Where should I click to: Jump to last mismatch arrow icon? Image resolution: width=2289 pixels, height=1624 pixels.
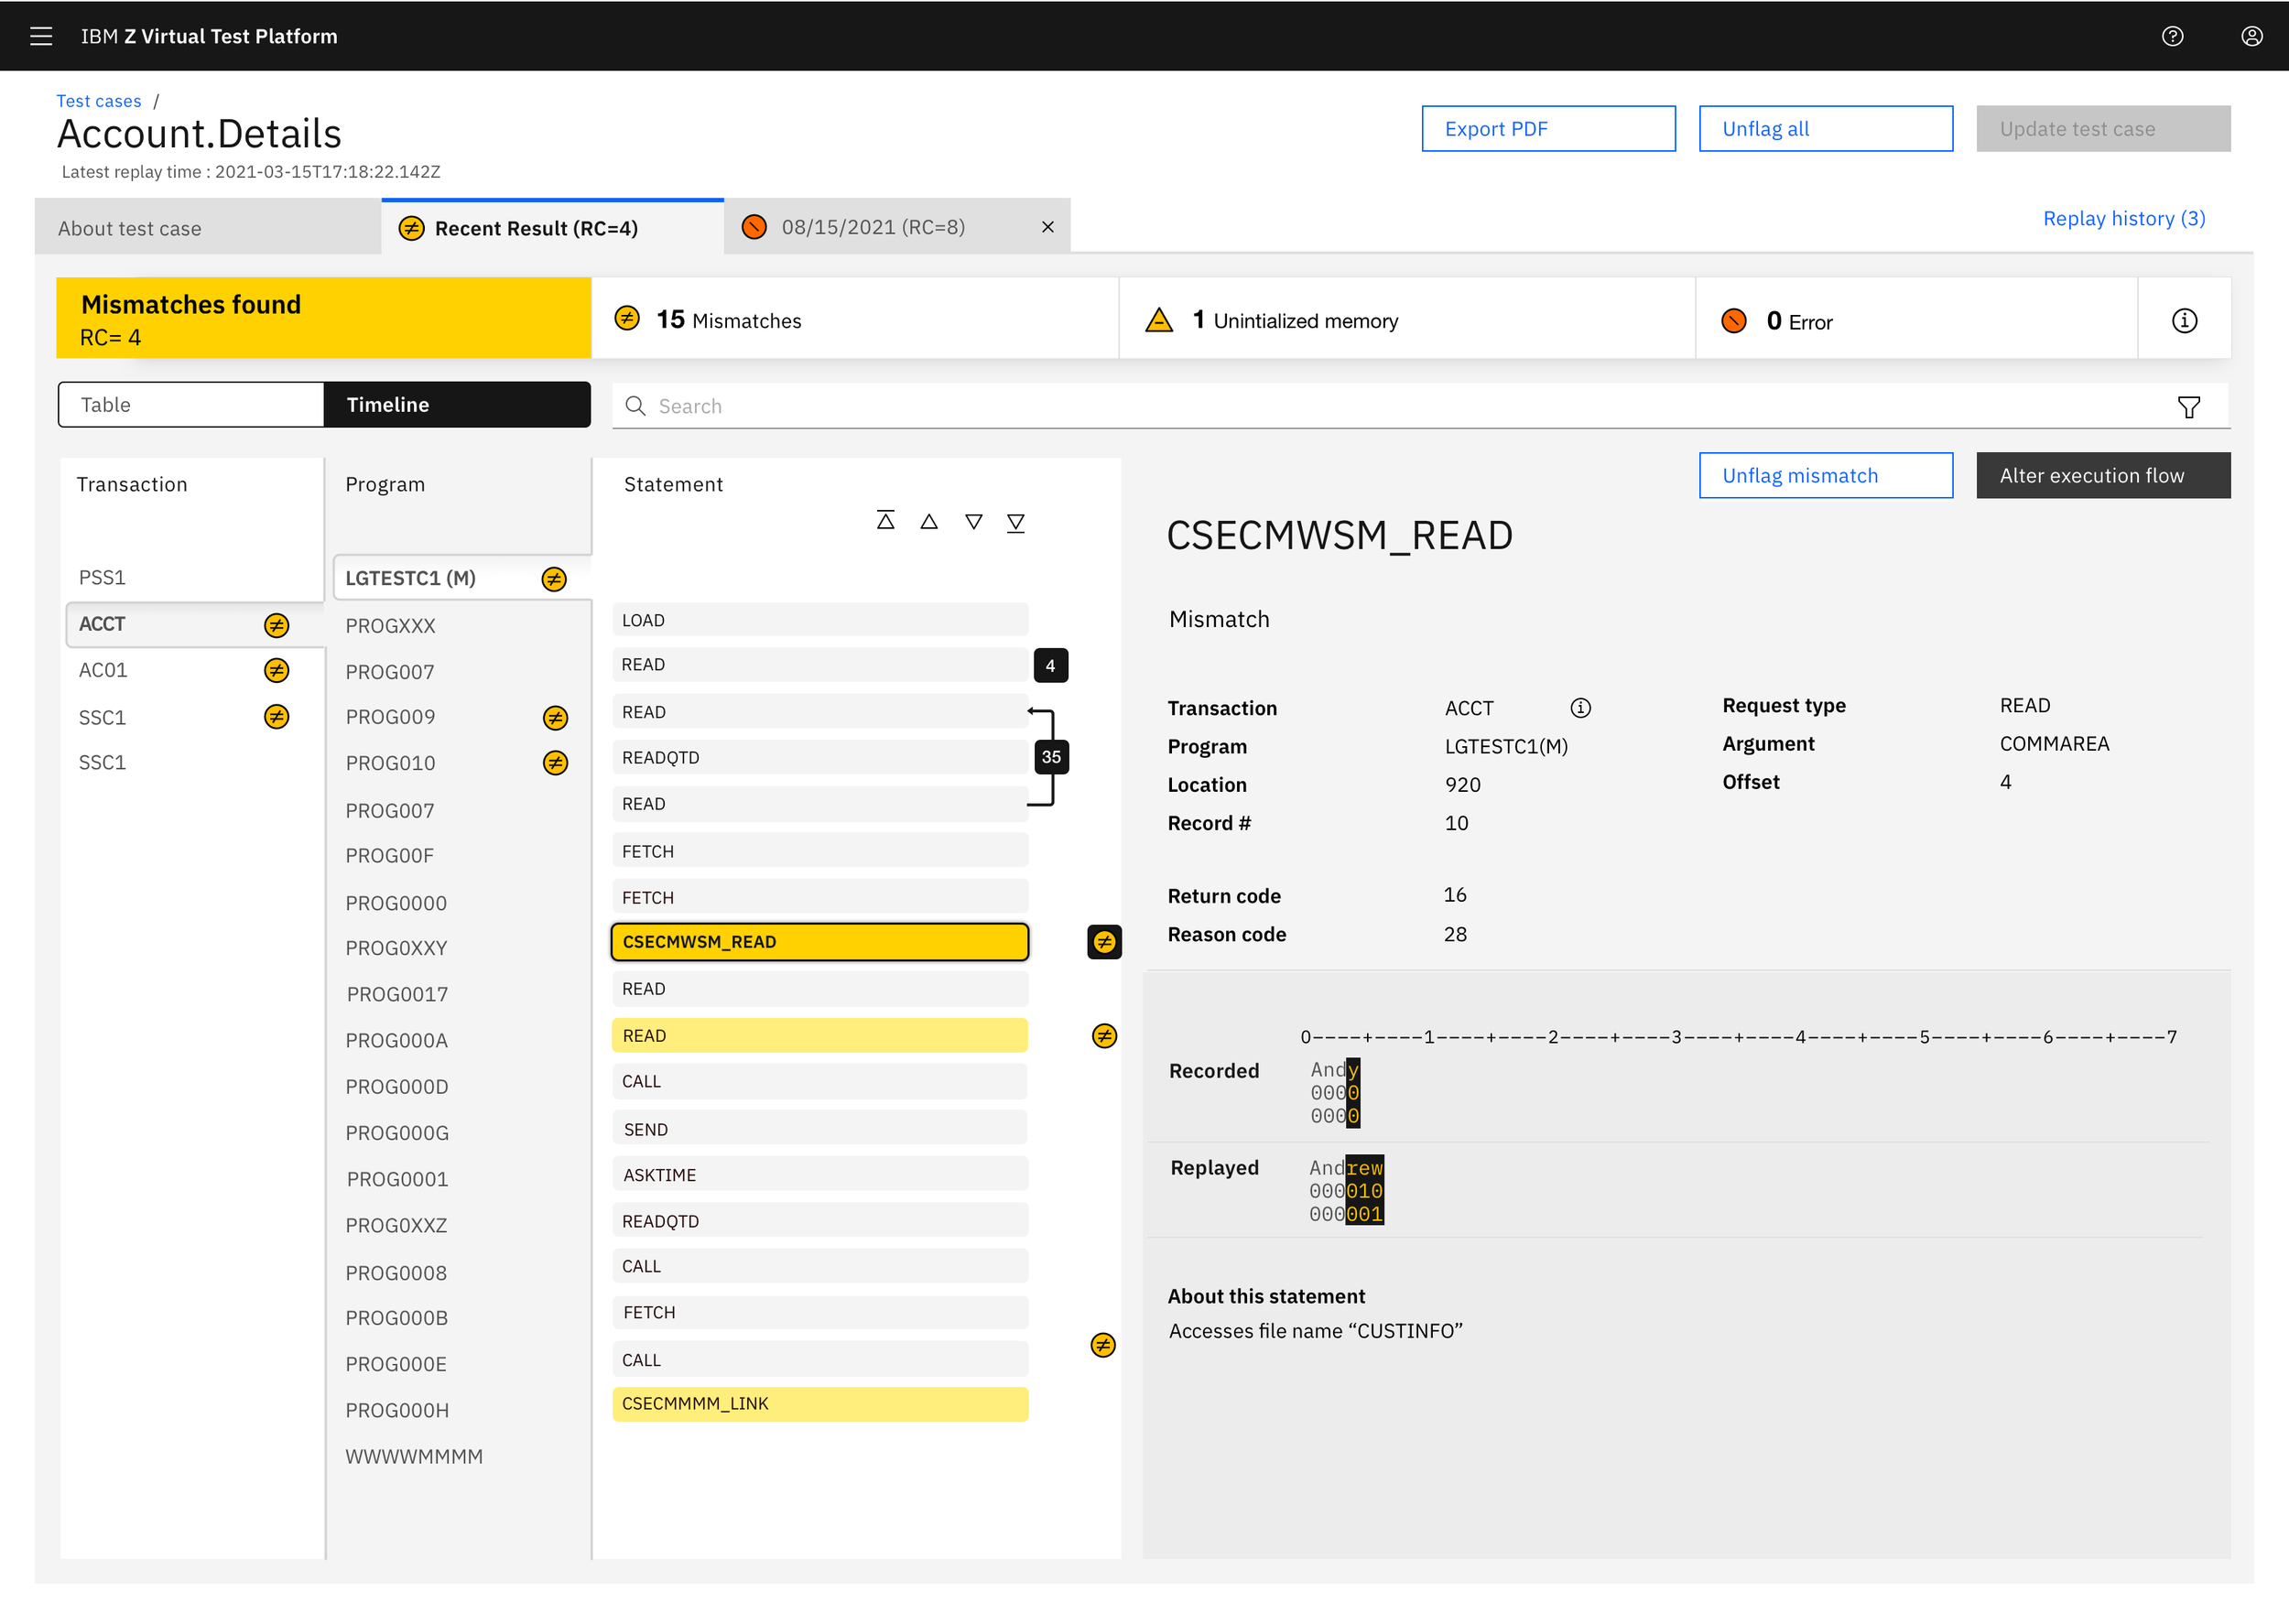pos(1016,521)
